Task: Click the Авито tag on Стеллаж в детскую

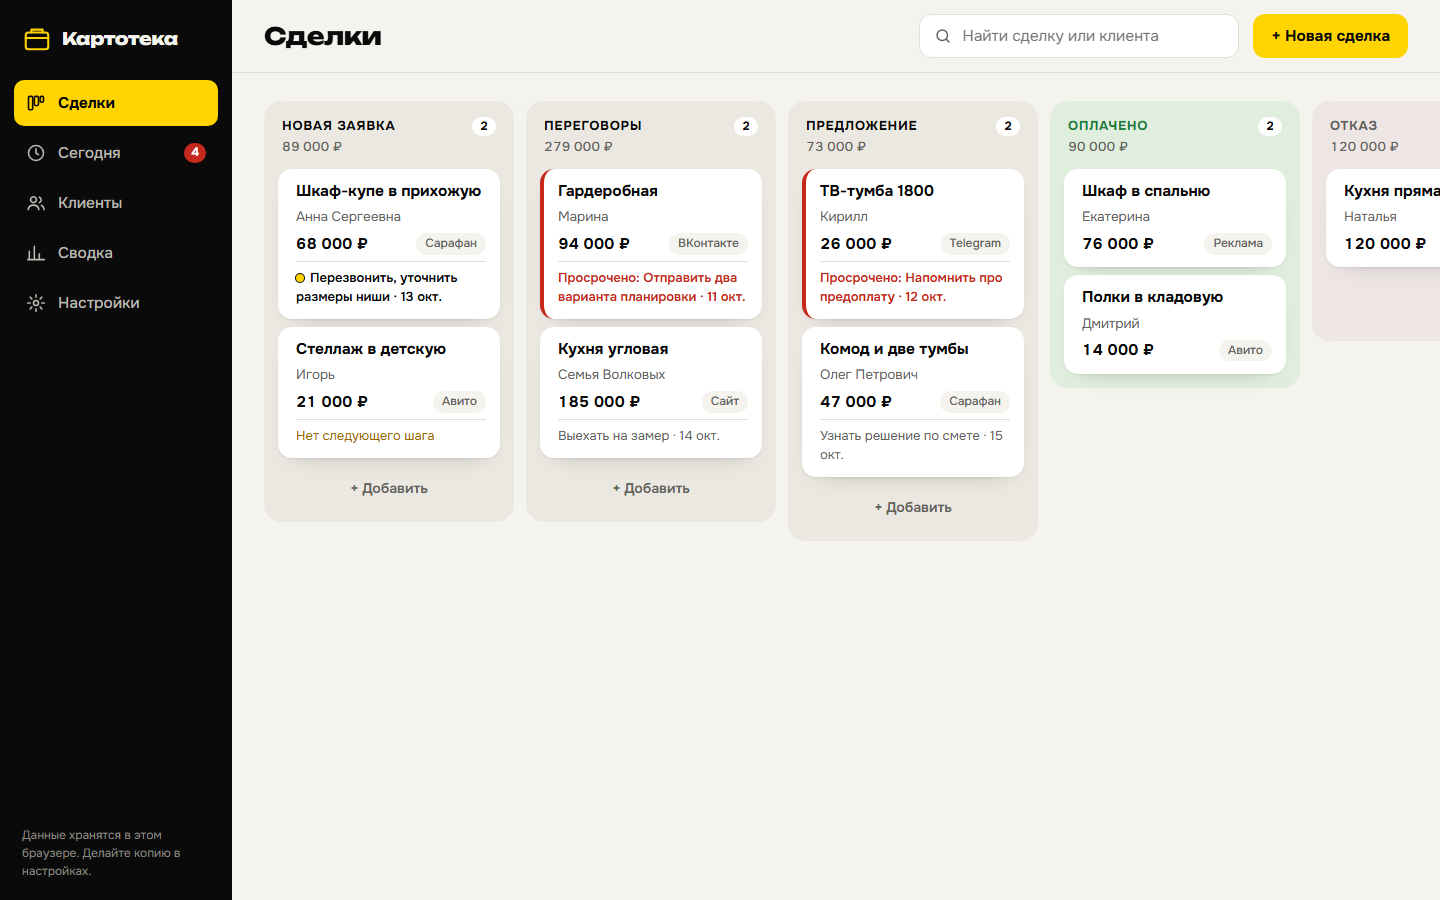Action: click(x=460, y=401)
